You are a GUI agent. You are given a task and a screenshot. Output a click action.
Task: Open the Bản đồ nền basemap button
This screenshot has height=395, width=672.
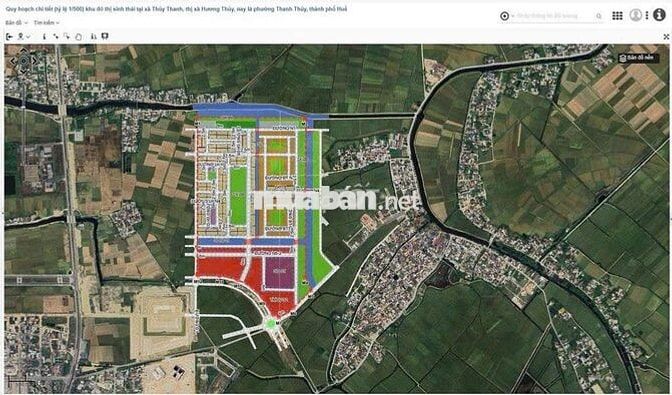click(639, 58)
